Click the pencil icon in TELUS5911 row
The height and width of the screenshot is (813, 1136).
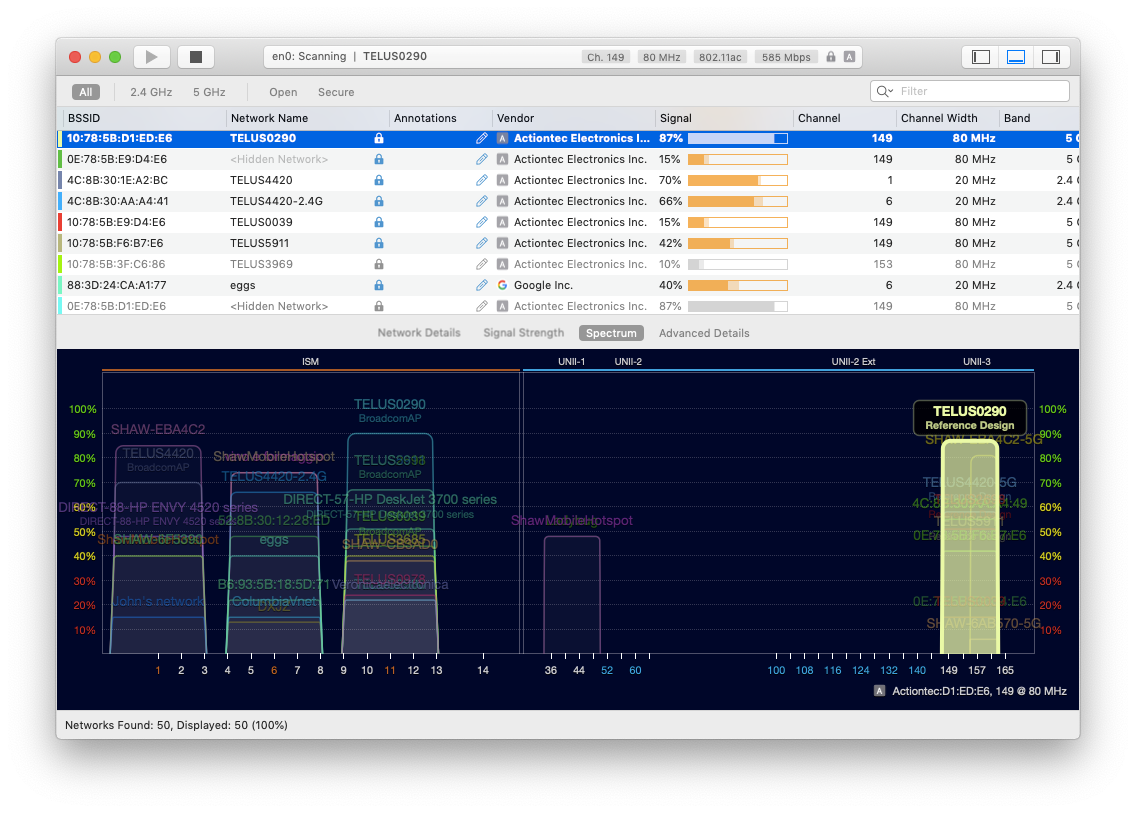coord(482,243)
